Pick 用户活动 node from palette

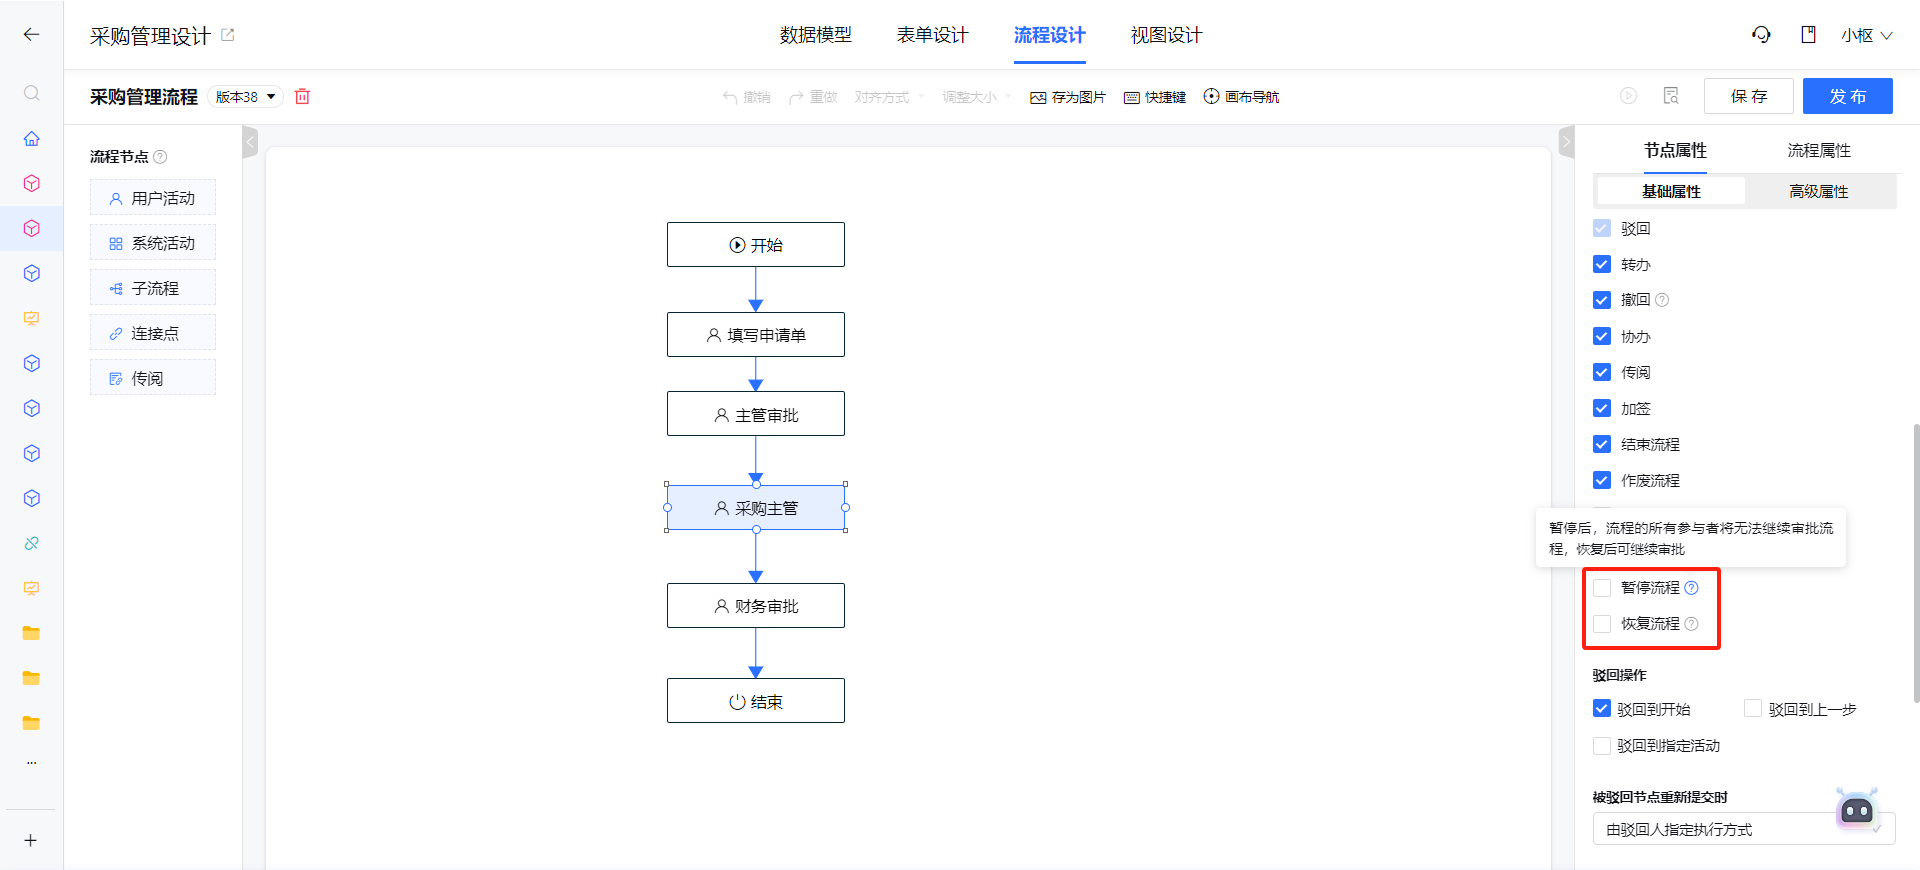pyautogui.click(x=153, y=198)
